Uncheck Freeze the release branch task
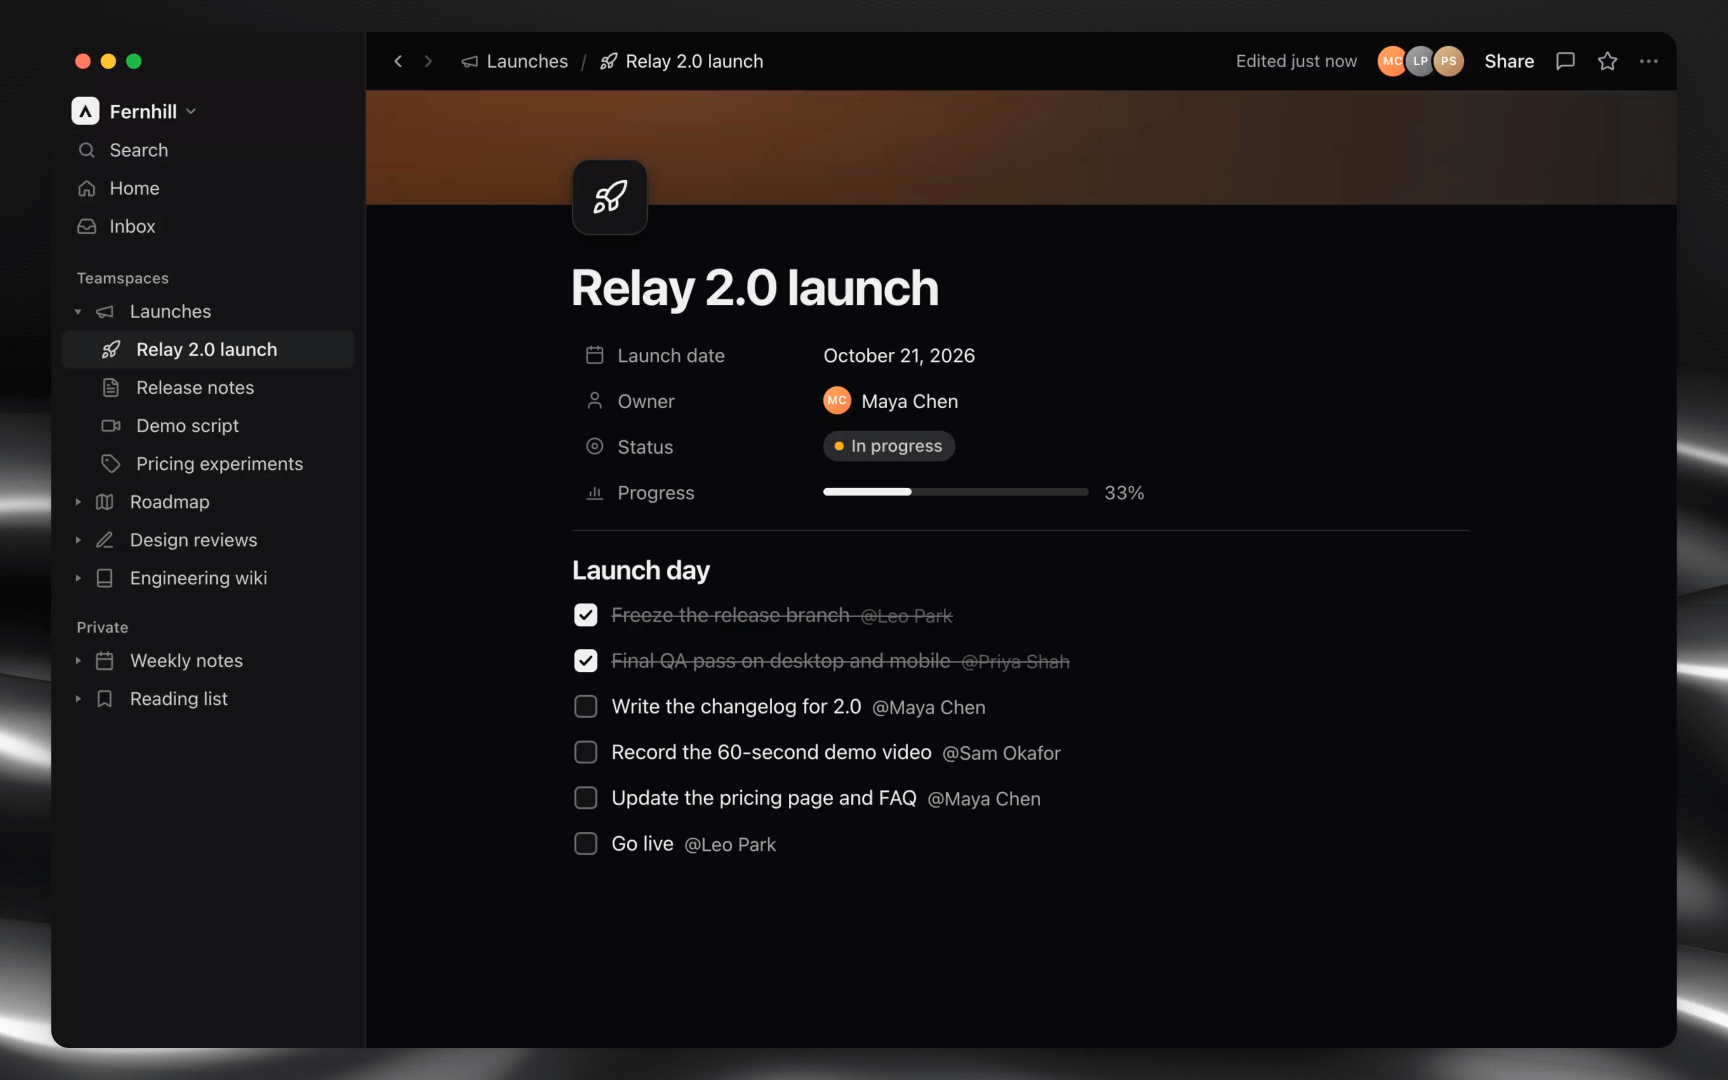The image size is (1728, 1080). tap(586, 615)
